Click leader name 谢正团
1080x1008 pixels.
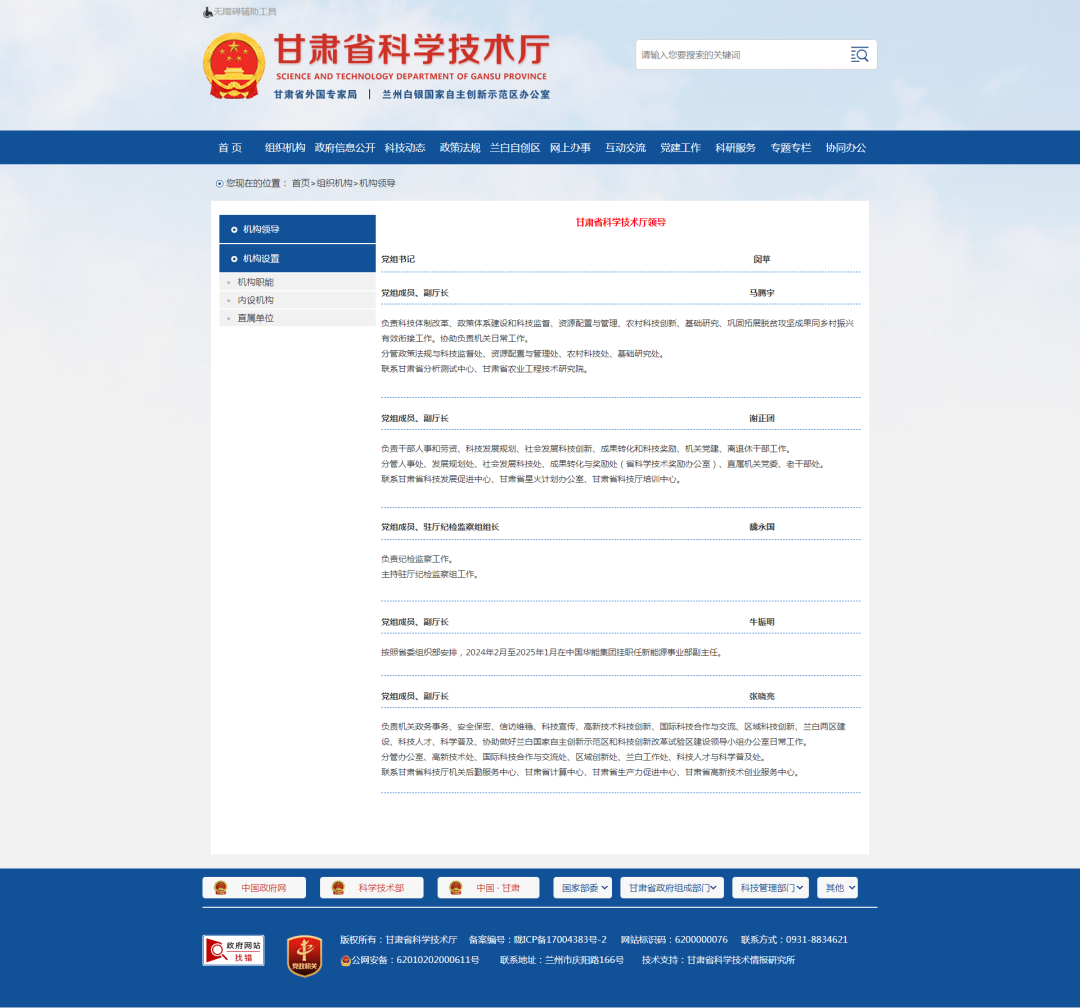coord(762,418)
